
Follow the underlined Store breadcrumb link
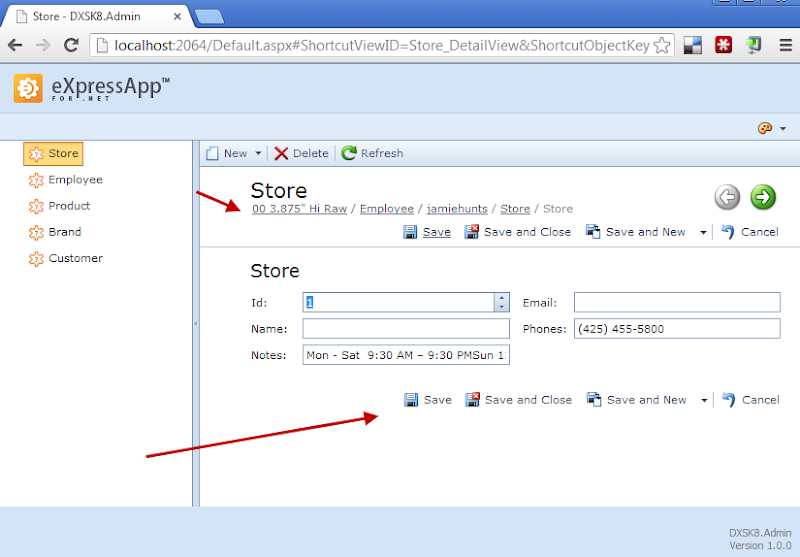point(515,209)
